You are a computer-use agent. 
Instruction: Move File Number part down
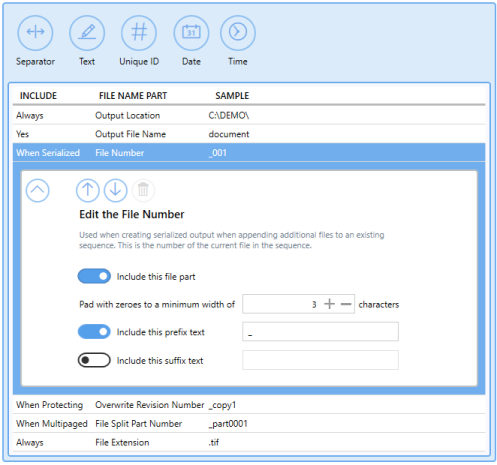(115, 190)
